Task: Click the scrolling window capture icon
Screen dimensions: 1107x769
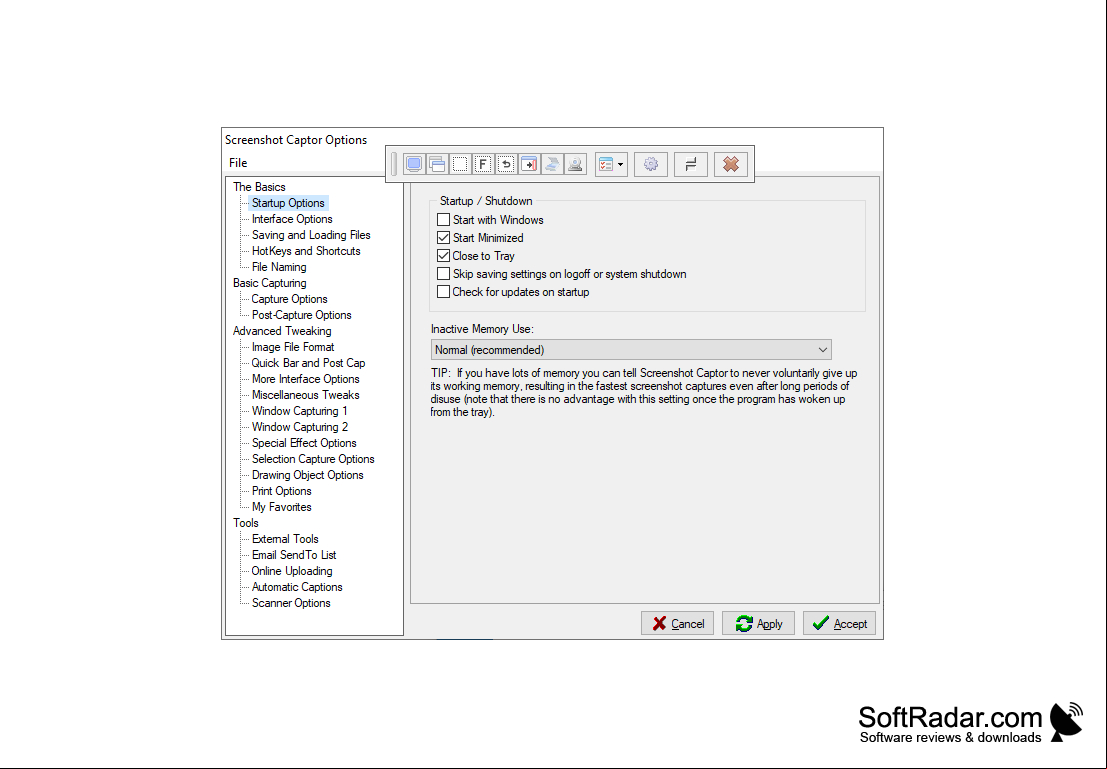Action: [529, 165]
